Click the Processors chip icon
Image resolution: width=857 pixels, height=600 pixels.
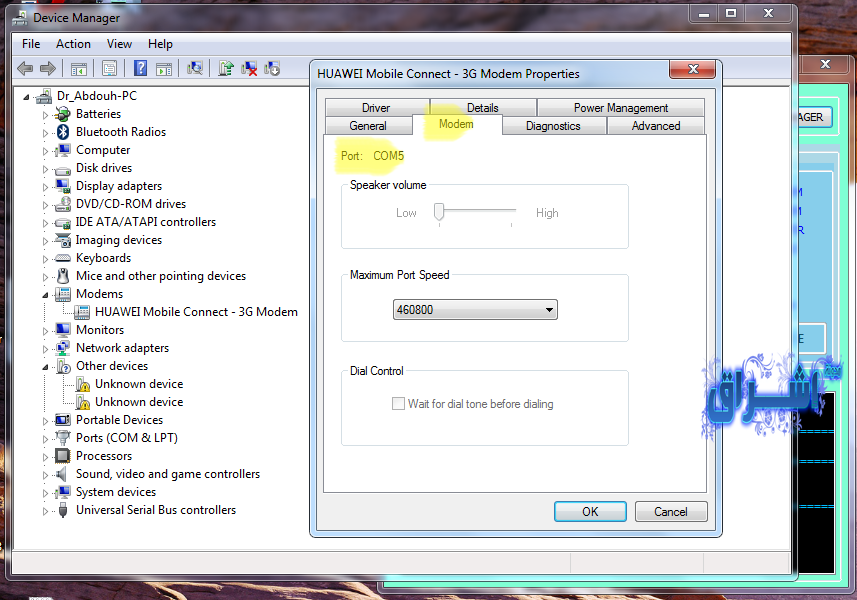63,456
